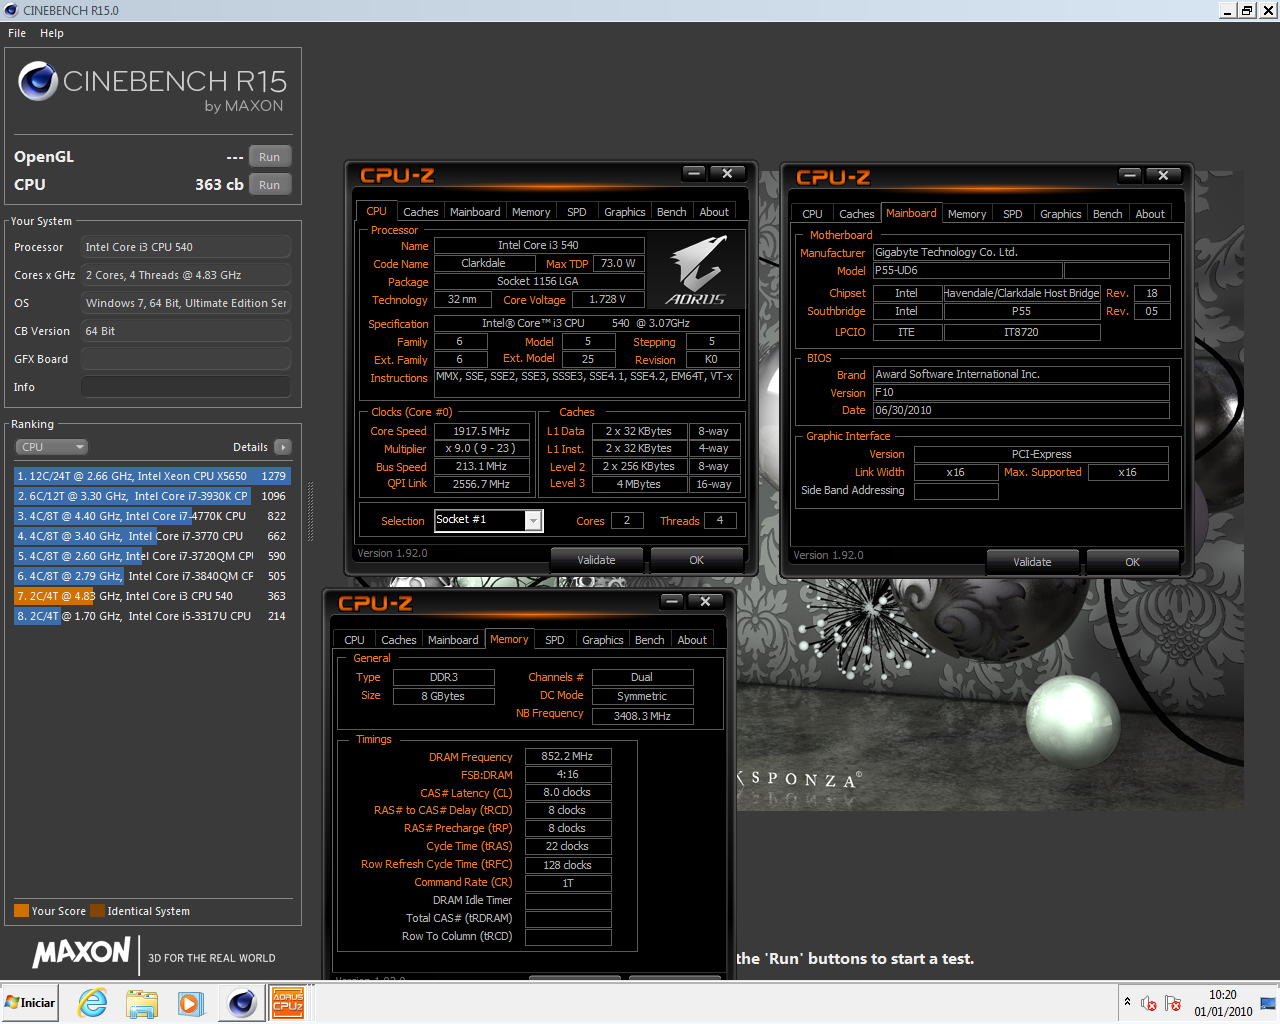Open CPU tab in Memory CPU-Z window

(354, 640)
